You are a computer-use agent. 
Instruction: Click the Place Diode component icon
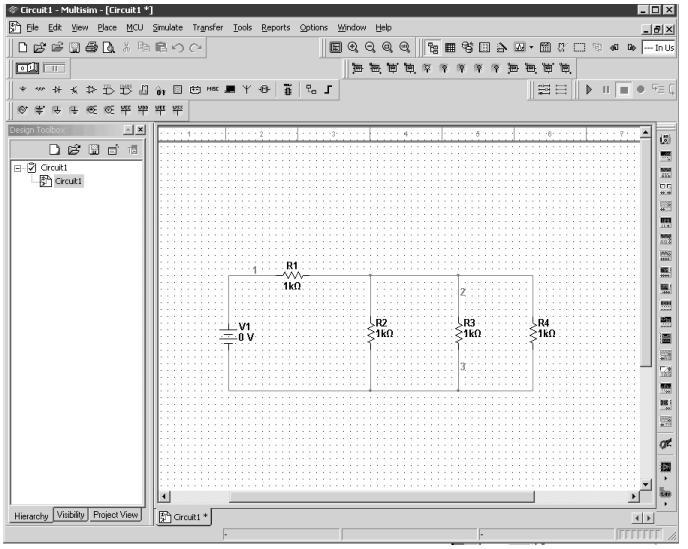click(x=55, y=89)
